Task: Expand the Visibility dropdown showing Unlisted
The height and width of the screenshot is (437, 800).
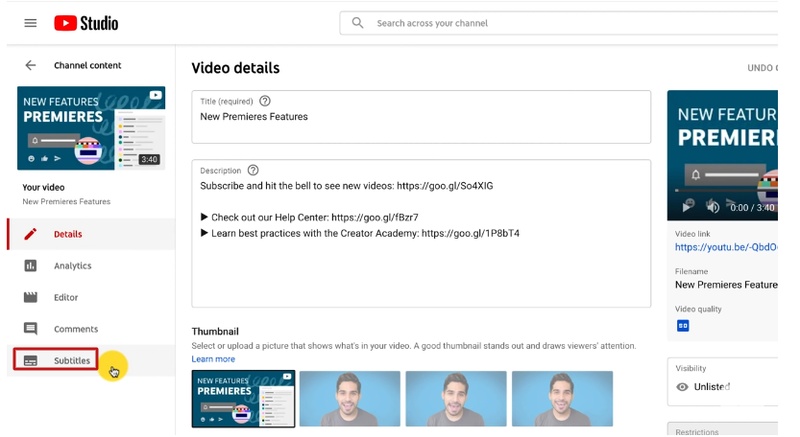Action: tap(724, 386)
